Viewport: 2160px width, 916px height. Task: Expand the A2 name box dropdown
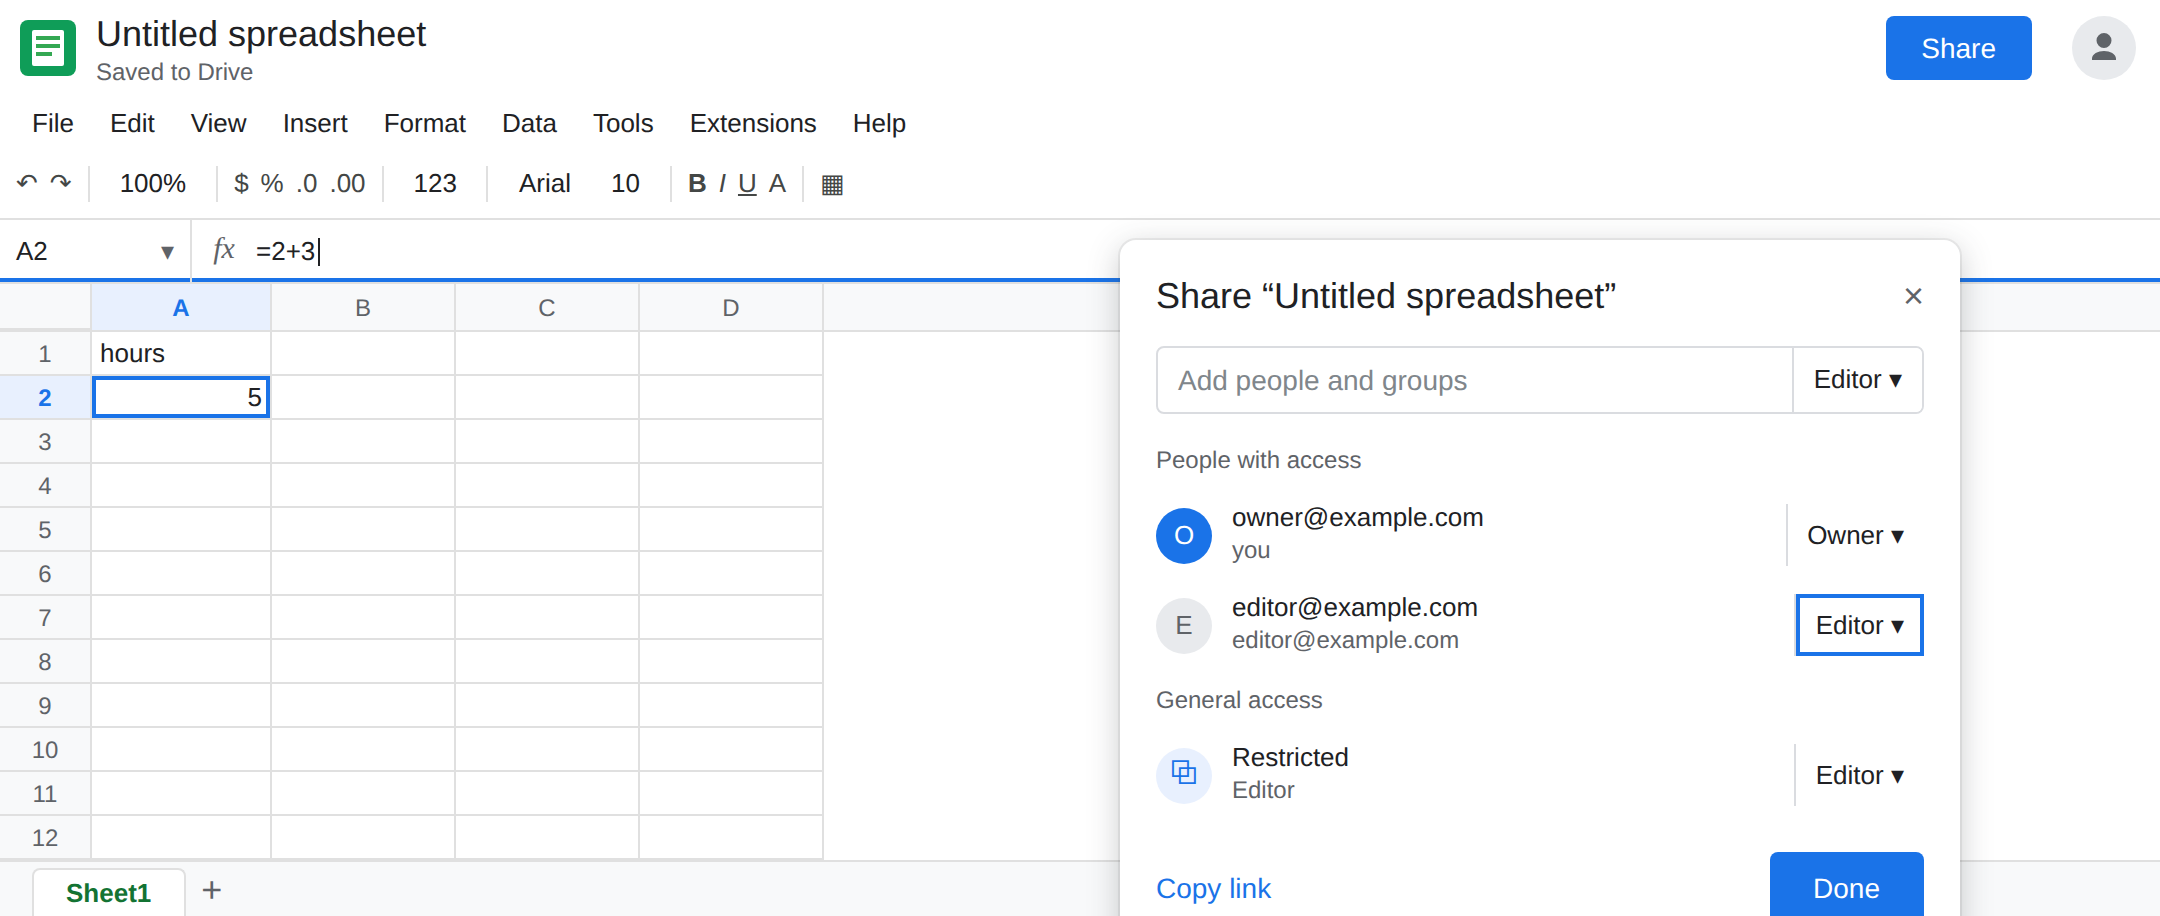pyautogui.click(x=167, y=252)
